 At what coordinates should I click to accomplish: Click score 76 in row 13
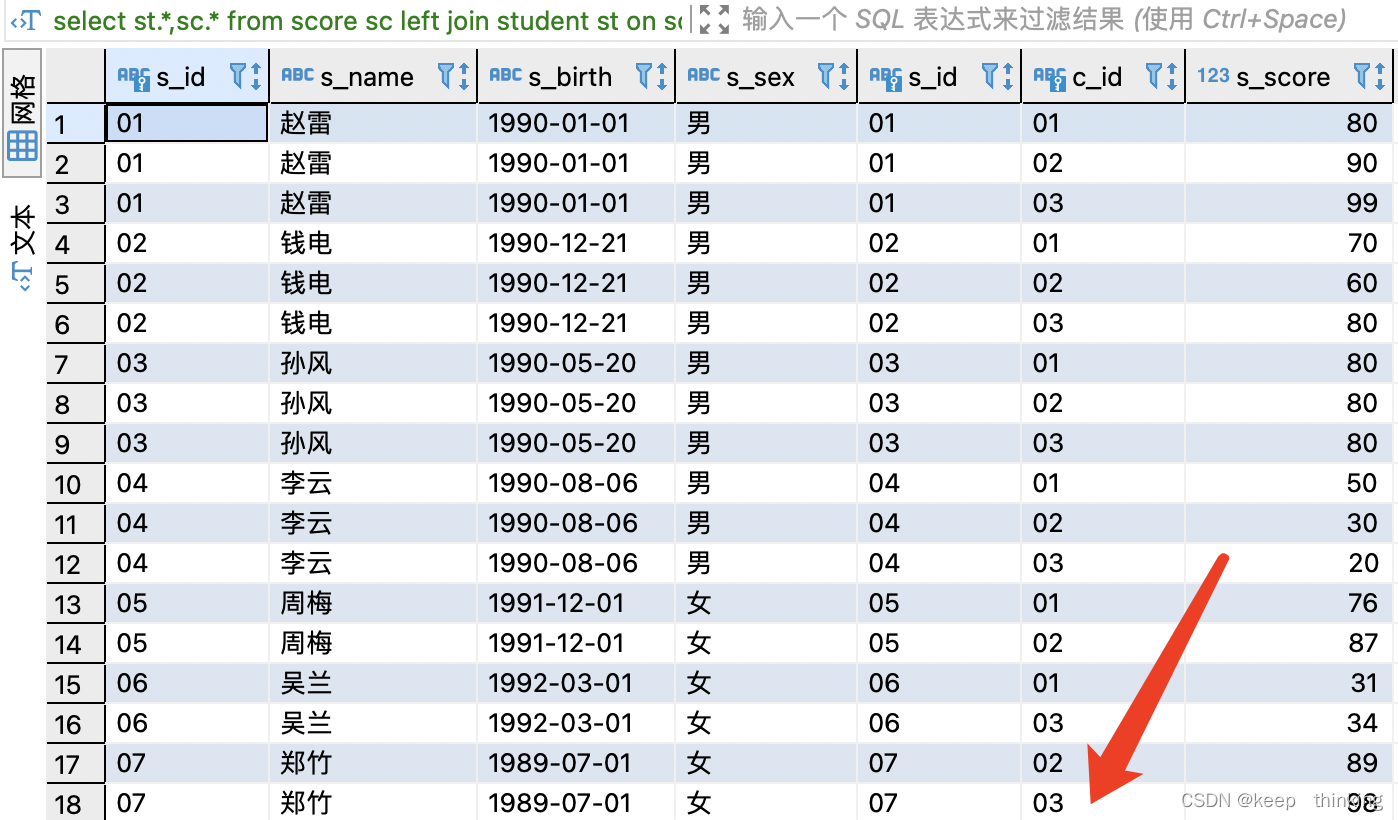point(1290,603)
